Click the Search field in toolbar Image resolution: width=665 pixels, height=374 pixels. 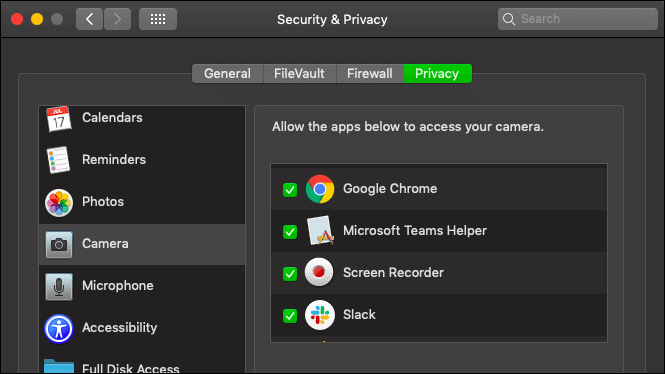(578, 19)
